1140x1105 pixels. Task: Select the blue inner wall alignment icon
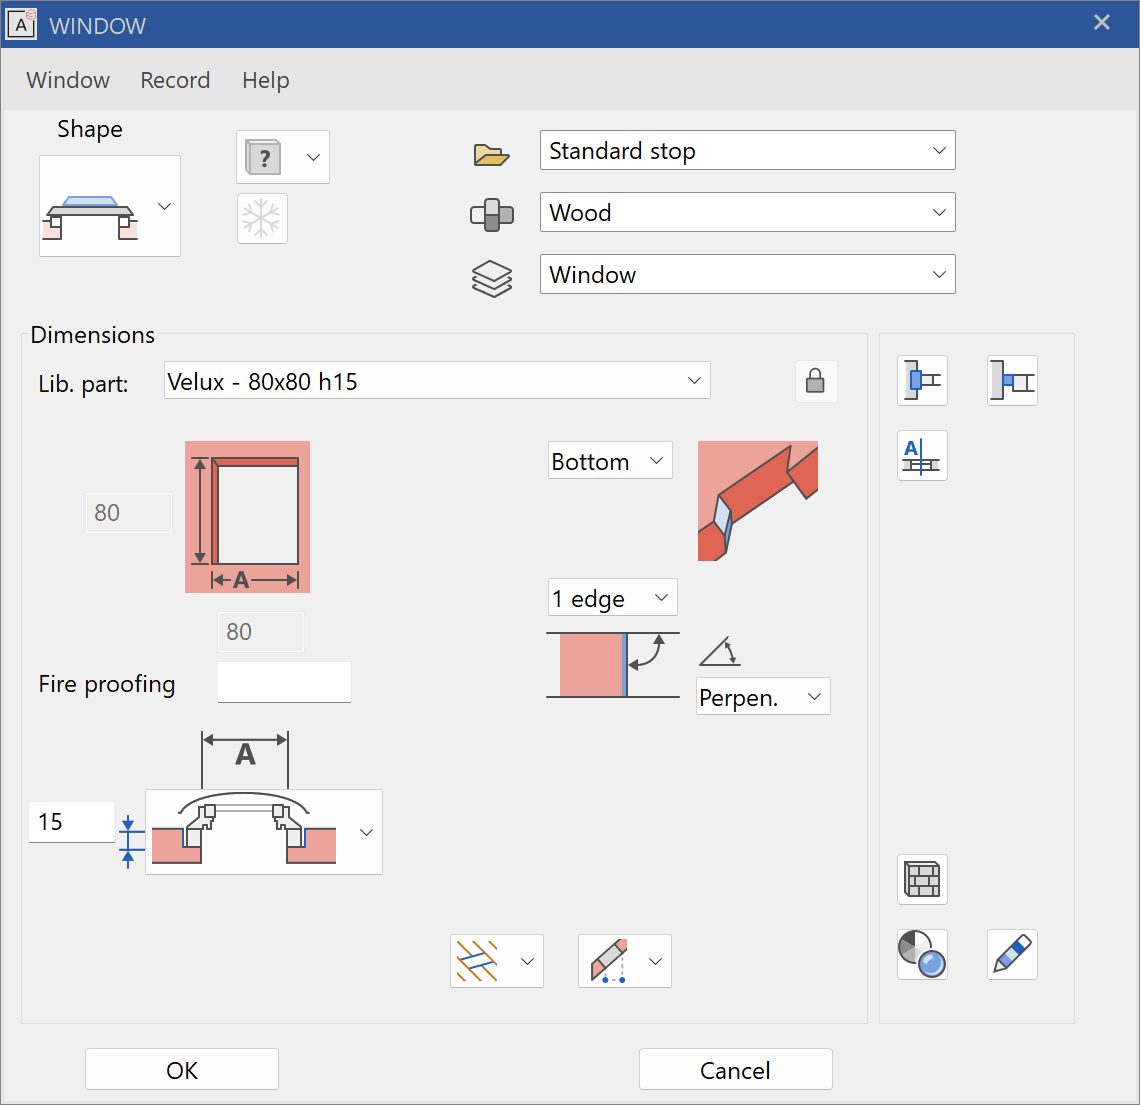pos(922,380)
